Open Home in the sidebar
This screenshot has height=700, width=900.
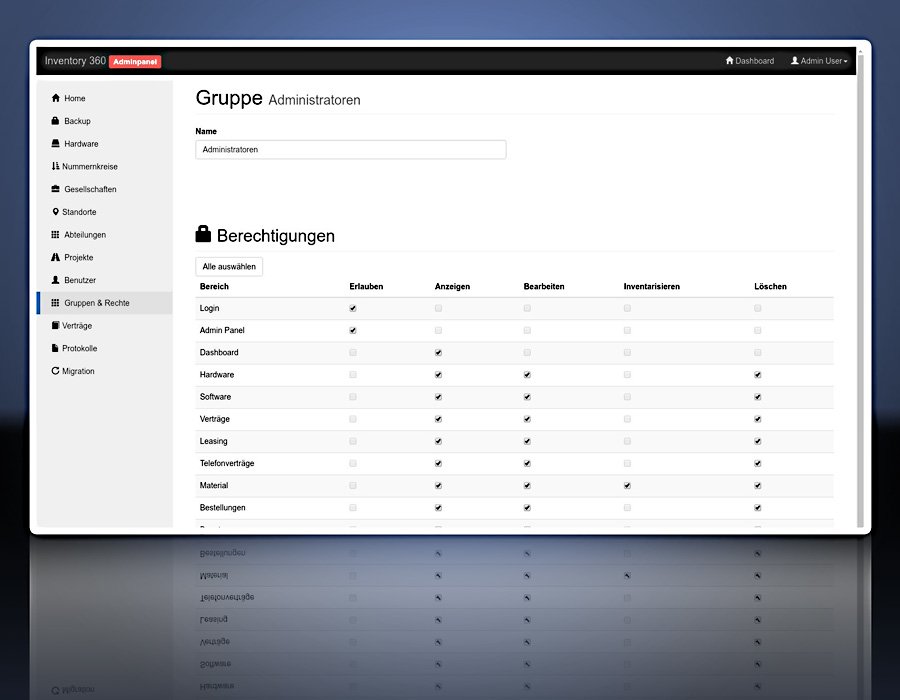tap(104, 98)
